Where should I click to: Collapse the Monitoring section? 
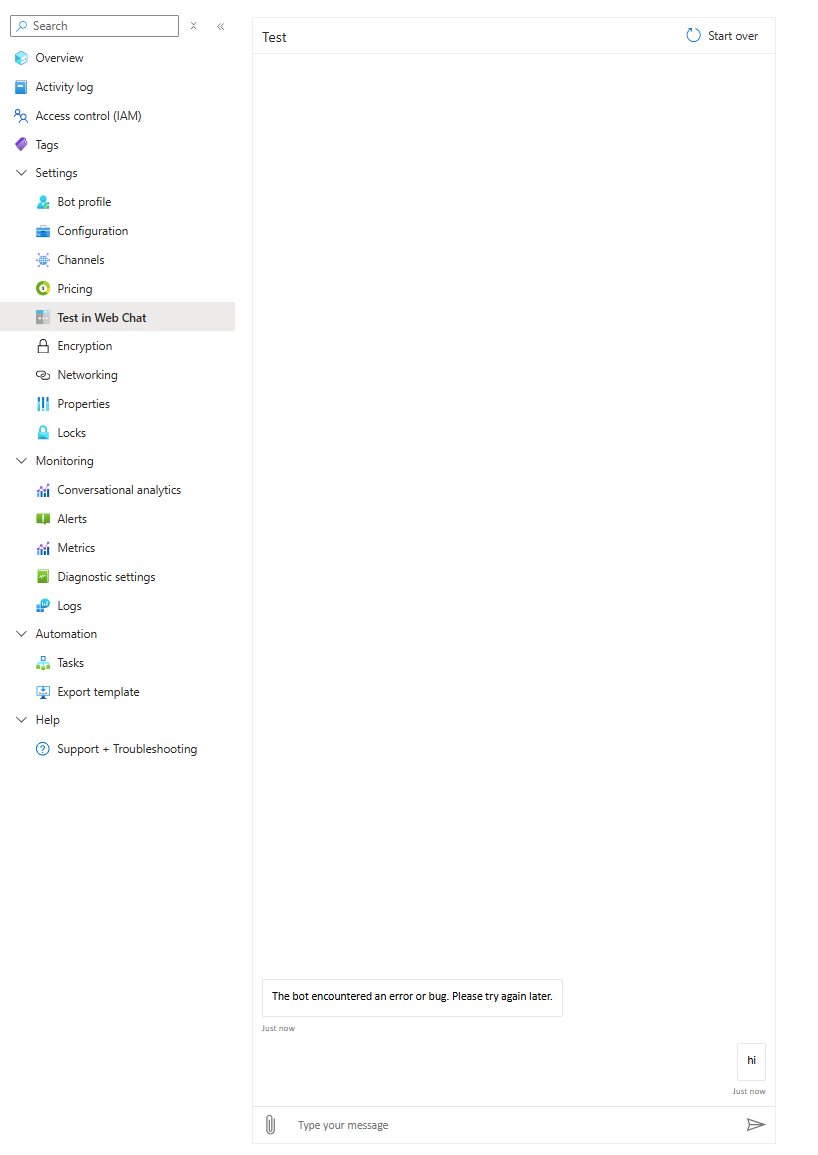point(21,460)
